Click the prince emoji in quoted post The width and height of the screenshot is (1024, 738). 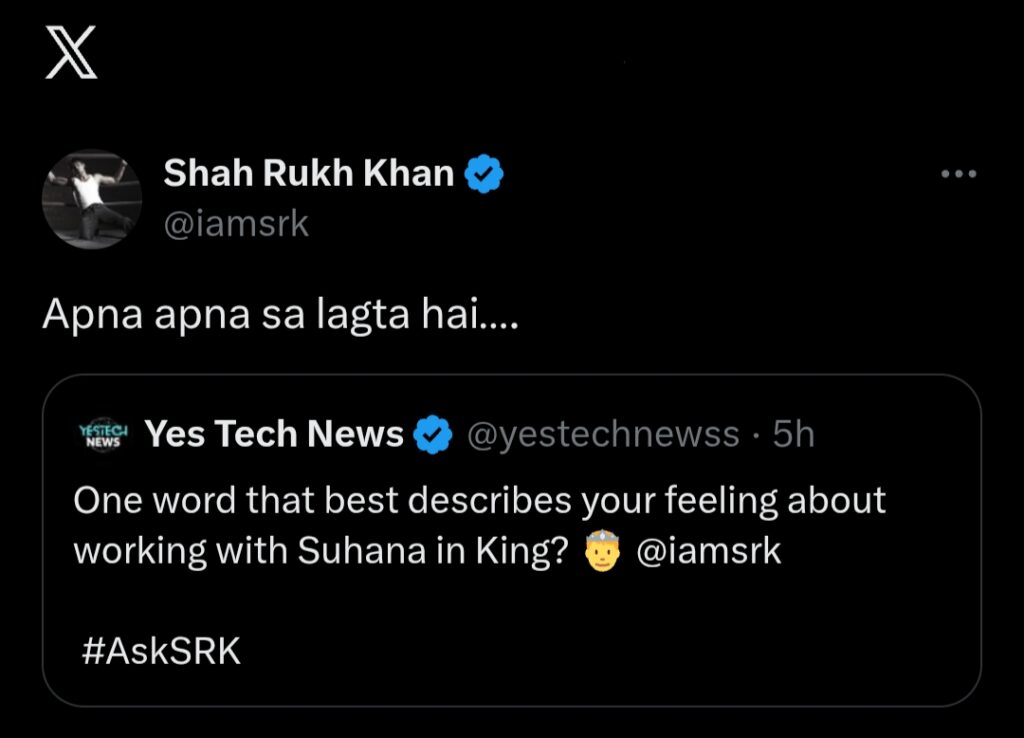pyautogui.click(x=604, y=551)
